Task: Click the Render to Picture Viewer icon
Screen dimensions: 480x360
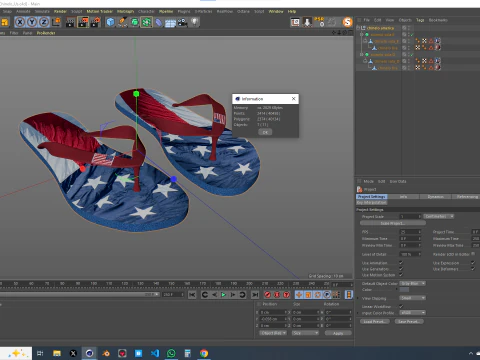Action: point(83,22)
